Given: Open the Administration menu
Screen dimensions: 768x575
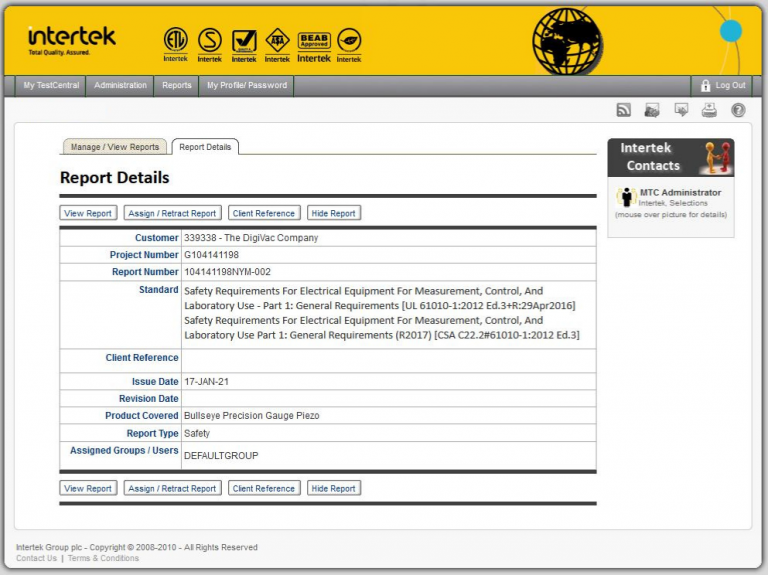Looking at the screenshot, I should click(x=120, y=86).
